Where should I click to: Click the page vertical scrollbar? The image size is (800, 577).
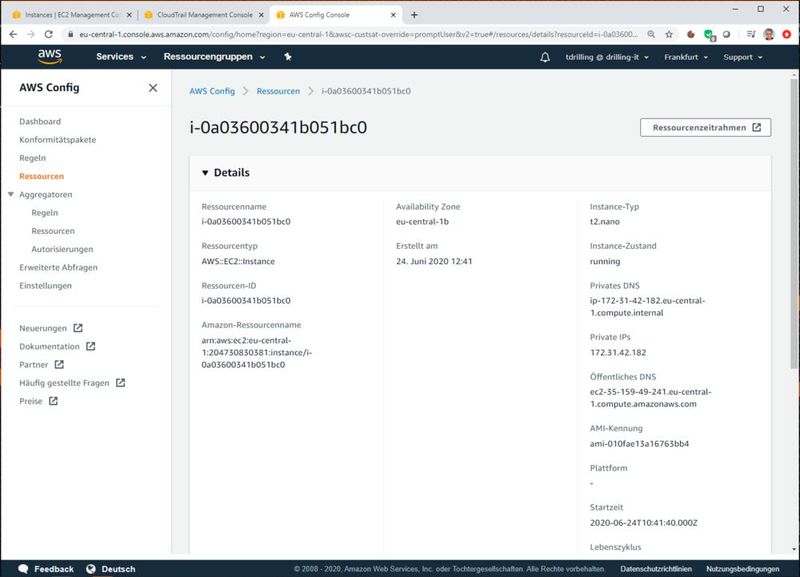pos(794,223)
